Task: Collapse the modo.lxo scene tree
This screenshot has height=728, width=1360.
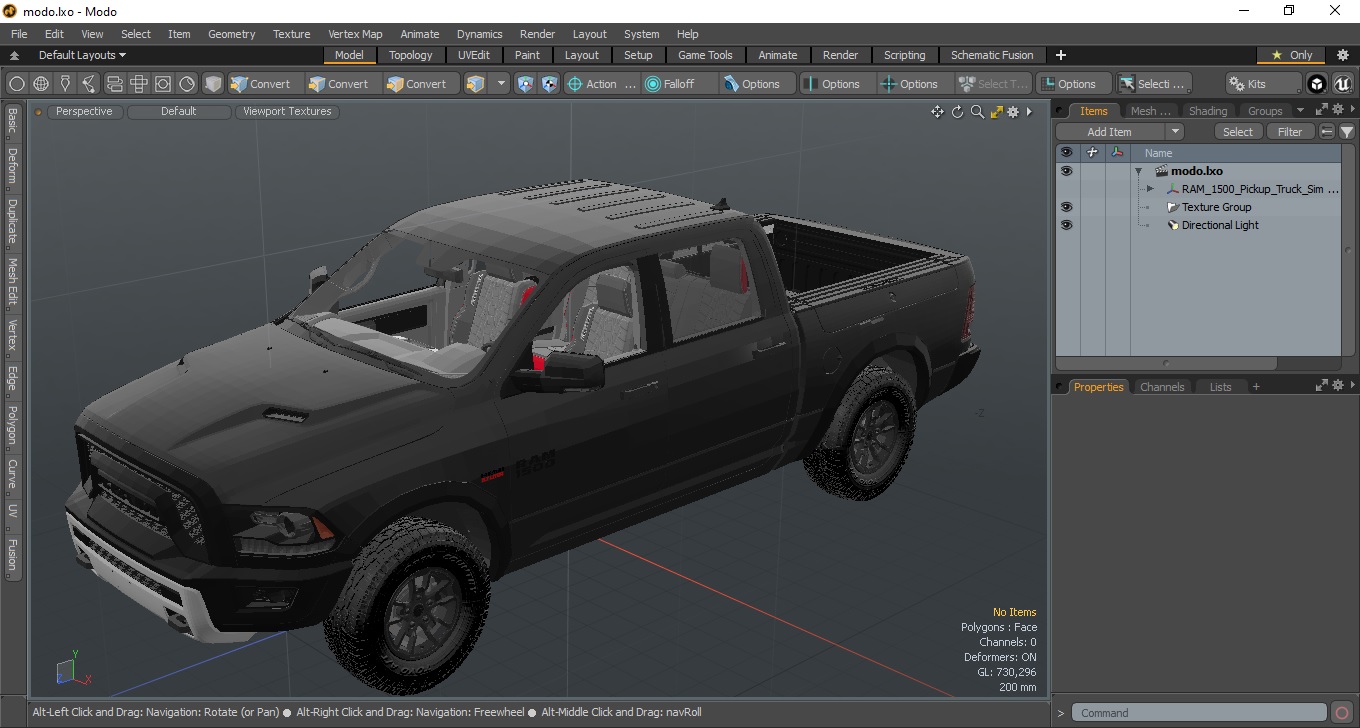Action: tap(1138, 171)
